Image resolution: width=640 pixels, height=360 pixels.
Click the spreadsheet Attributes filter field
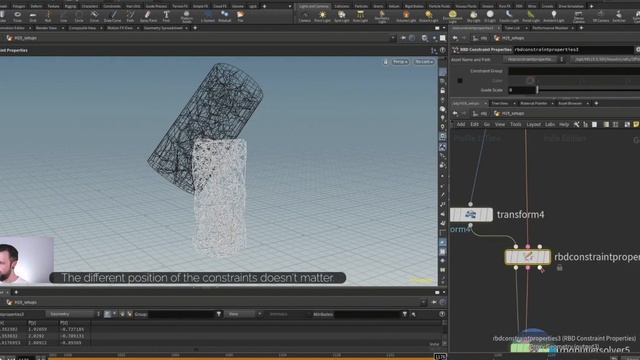367,314
